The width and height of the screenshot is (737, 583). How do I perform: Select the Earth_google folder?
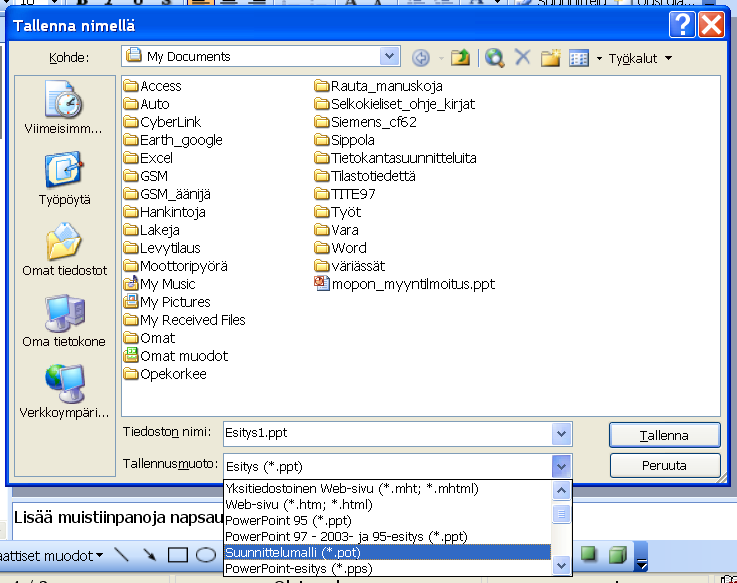tap(173, 140)
